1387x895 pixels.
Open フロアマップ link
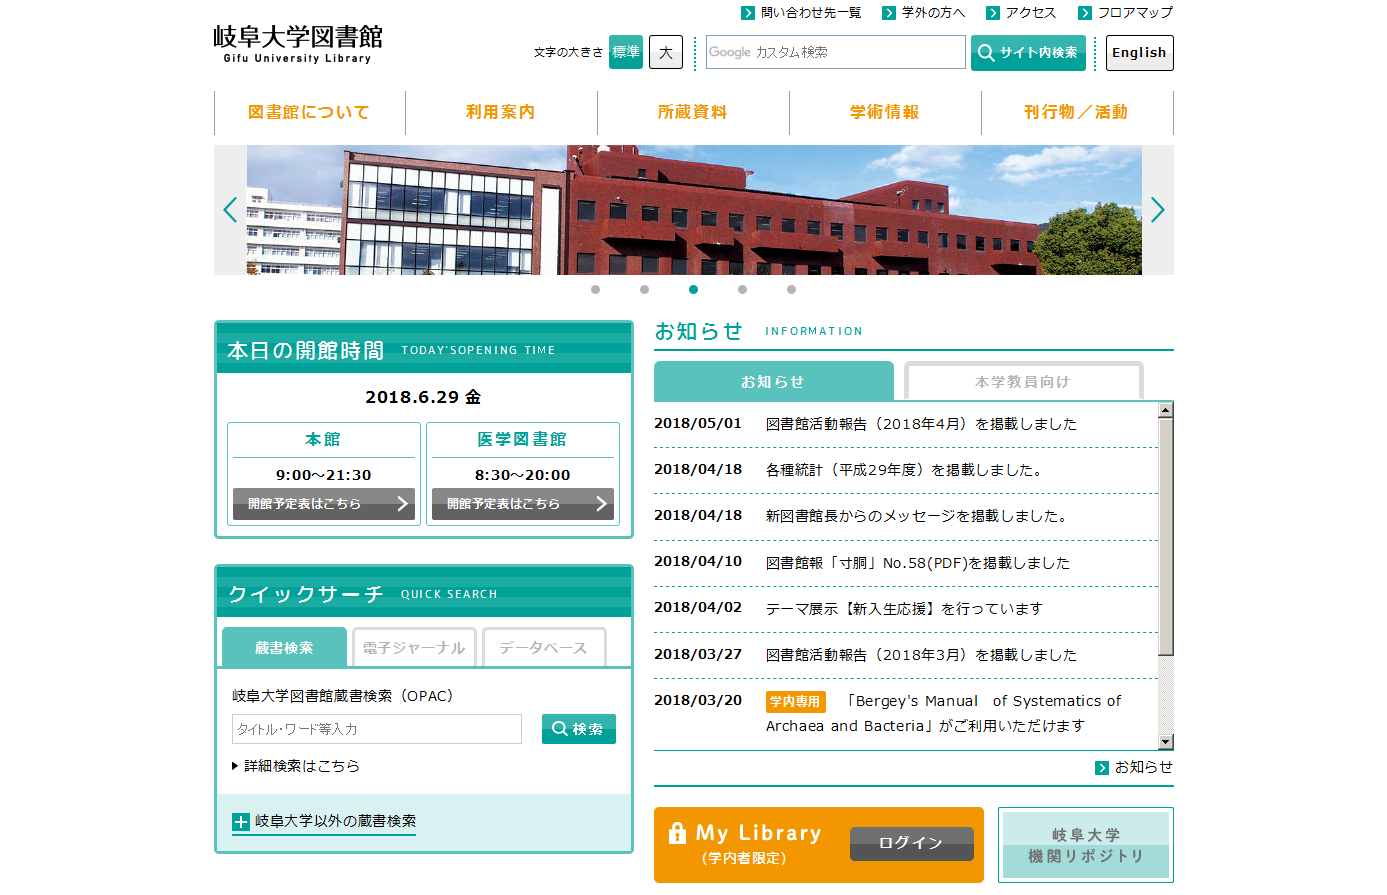(x=1125, y=13)
